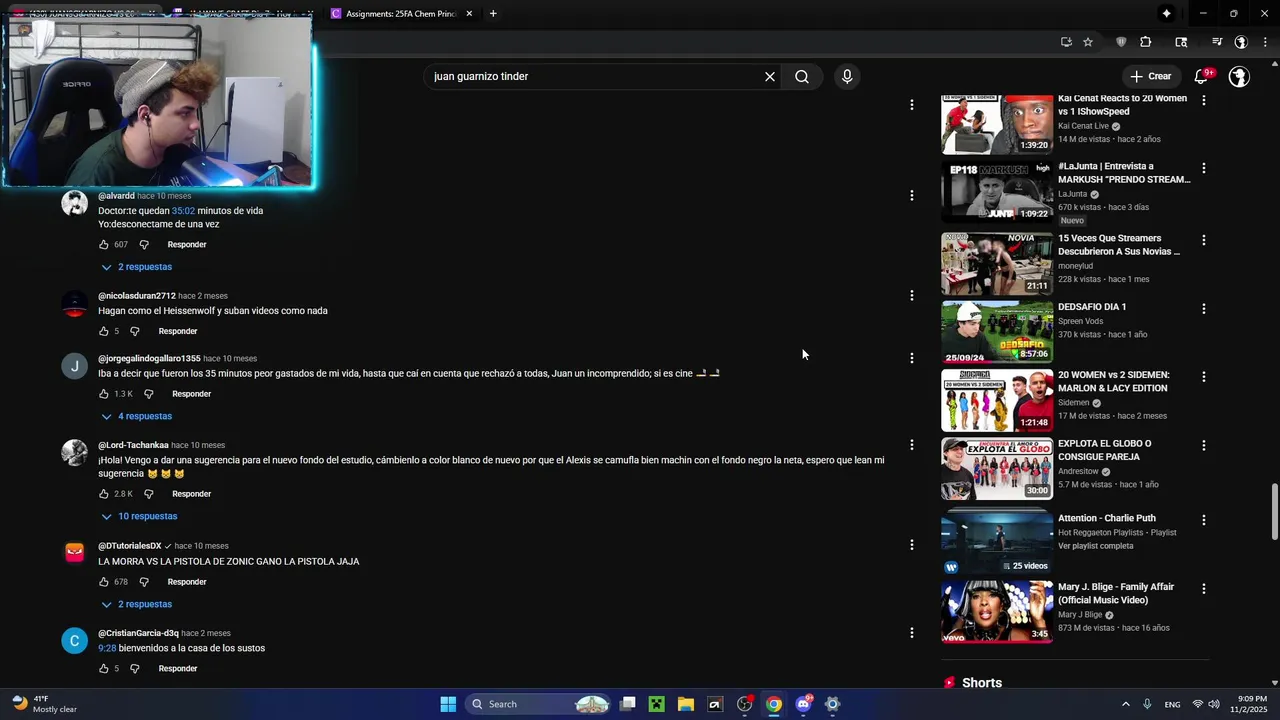Click Responder under @alvardd comment
Image resolution: width=1280 pixels, height=720 pixels.
[187, 245]
